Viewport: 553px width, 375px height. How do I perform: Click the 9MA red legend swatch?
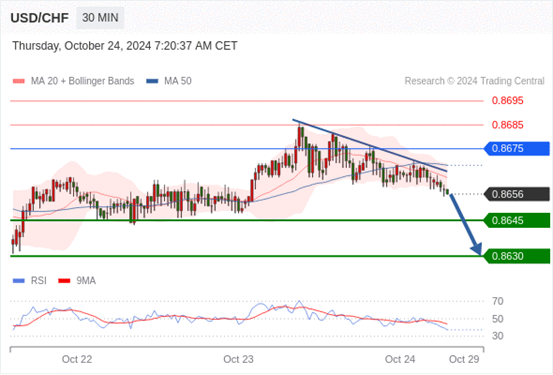(x=64, y=281)
